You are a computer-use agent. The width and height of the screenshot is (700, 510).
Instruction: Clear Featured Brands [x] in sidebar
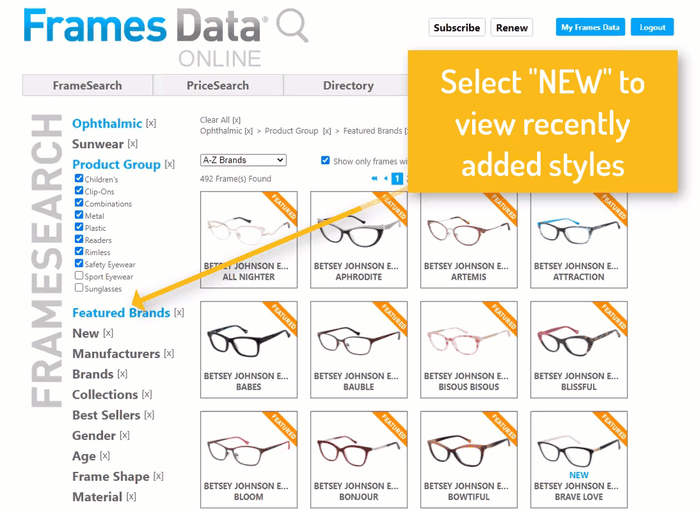[179, 313]
